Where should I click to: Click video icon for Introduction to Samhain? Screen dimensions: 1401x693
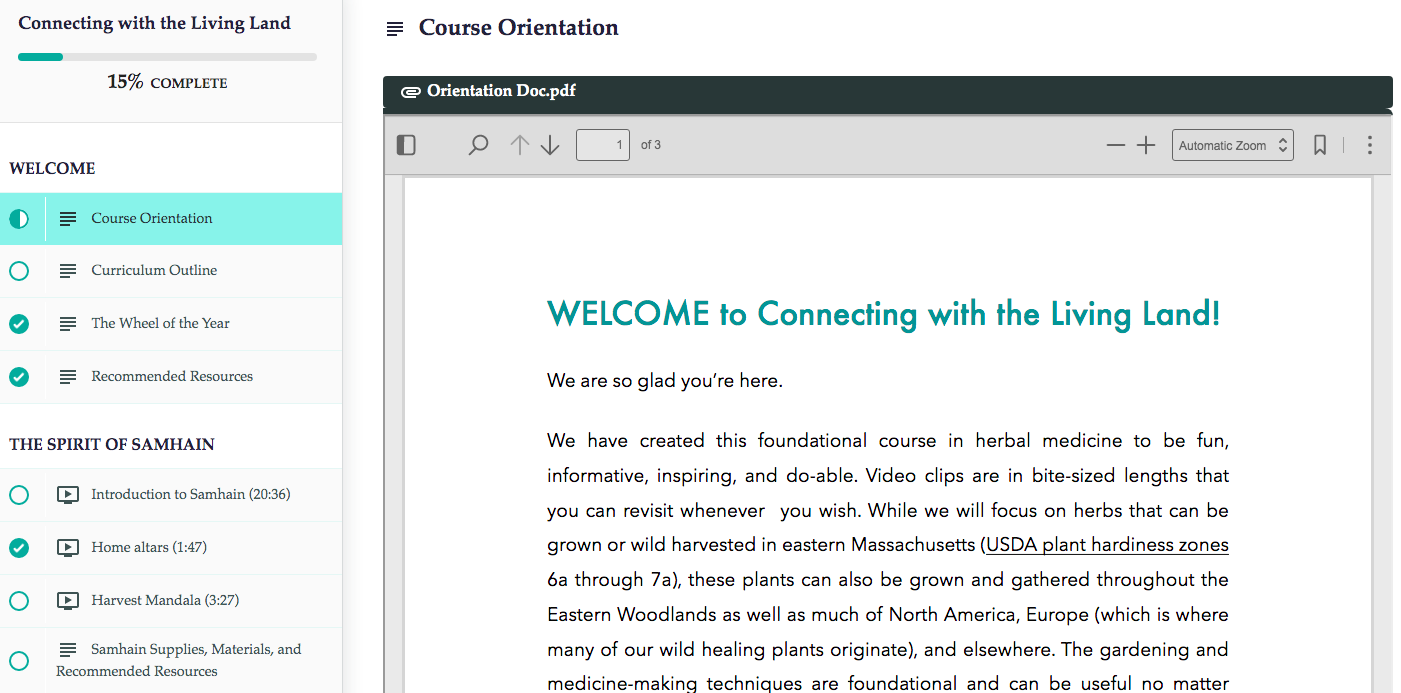pyautogui.click(x=67, y=495)
